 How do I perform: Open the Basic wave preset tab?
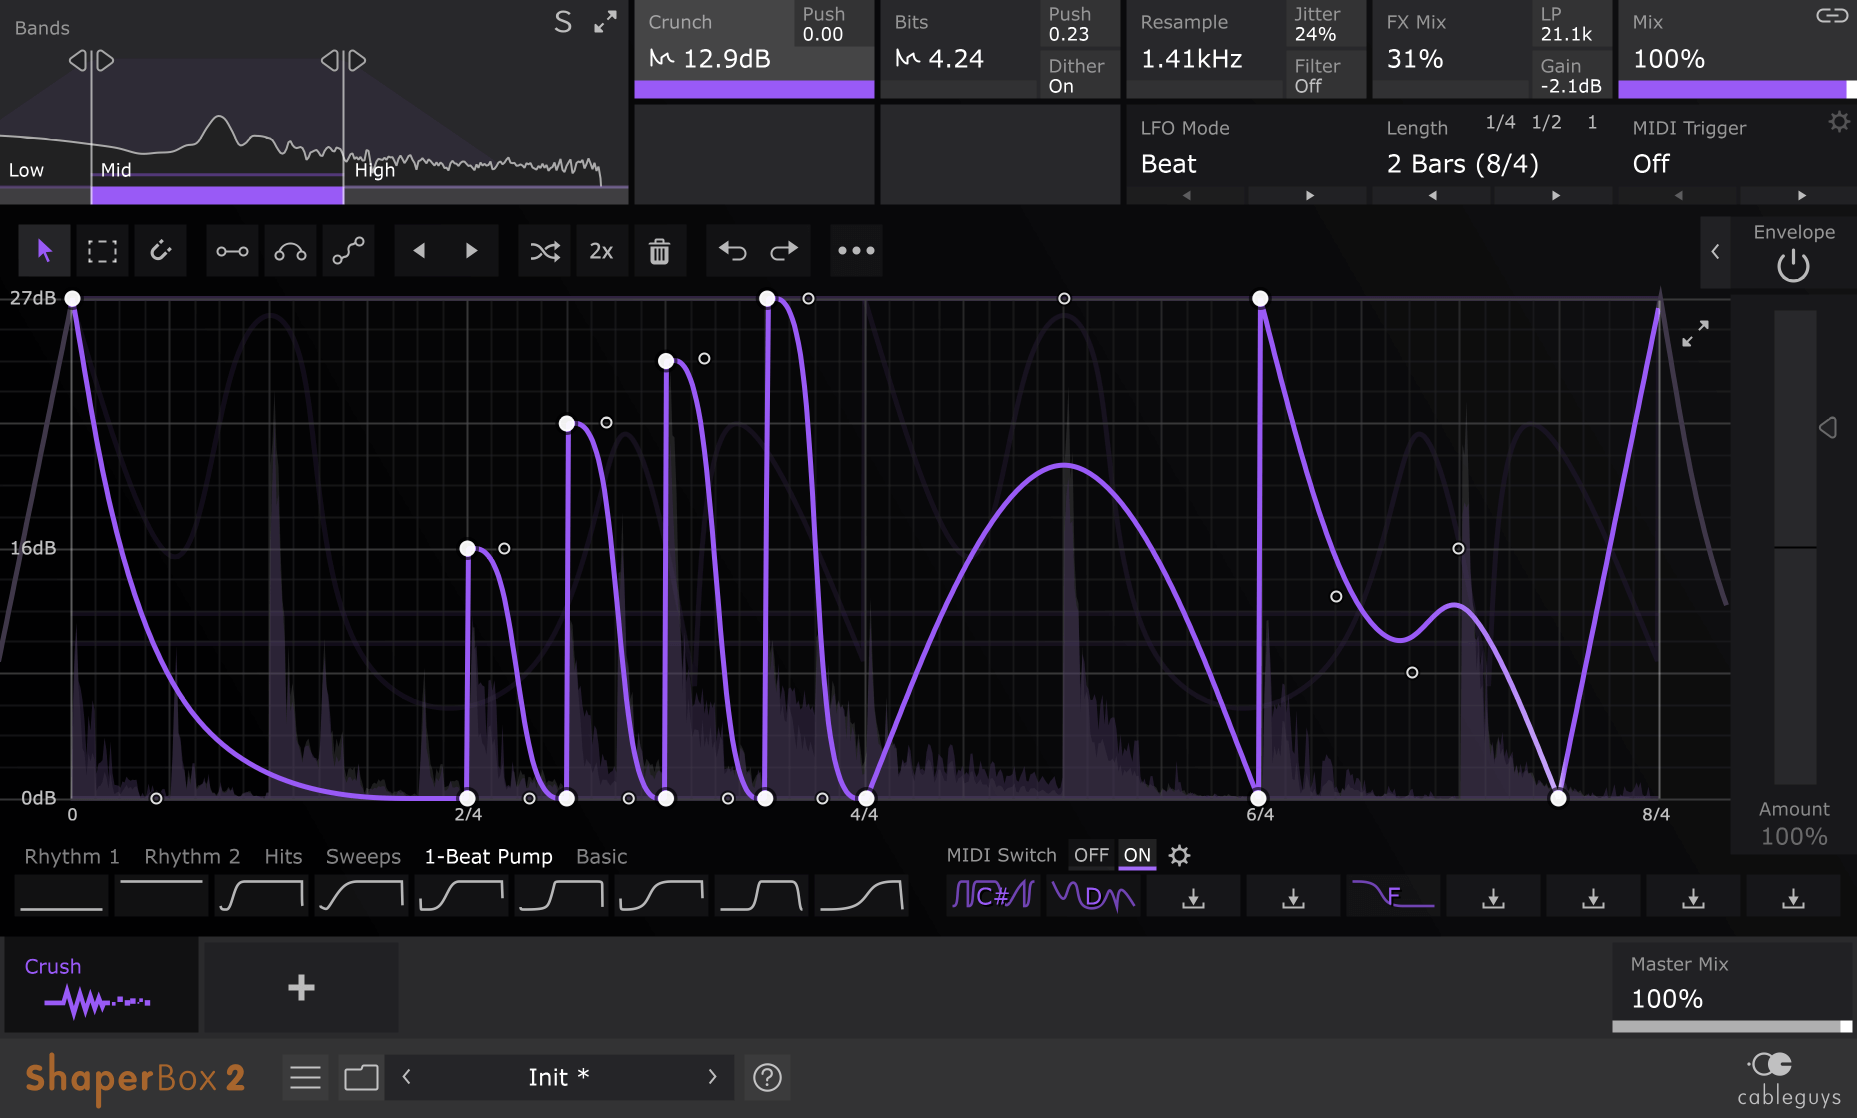coord(601,857)
